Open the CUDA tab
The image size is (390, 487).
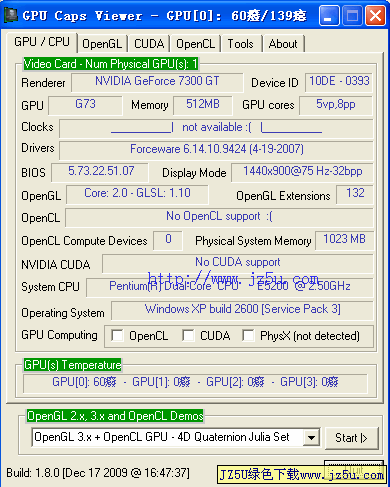[149, 44]
